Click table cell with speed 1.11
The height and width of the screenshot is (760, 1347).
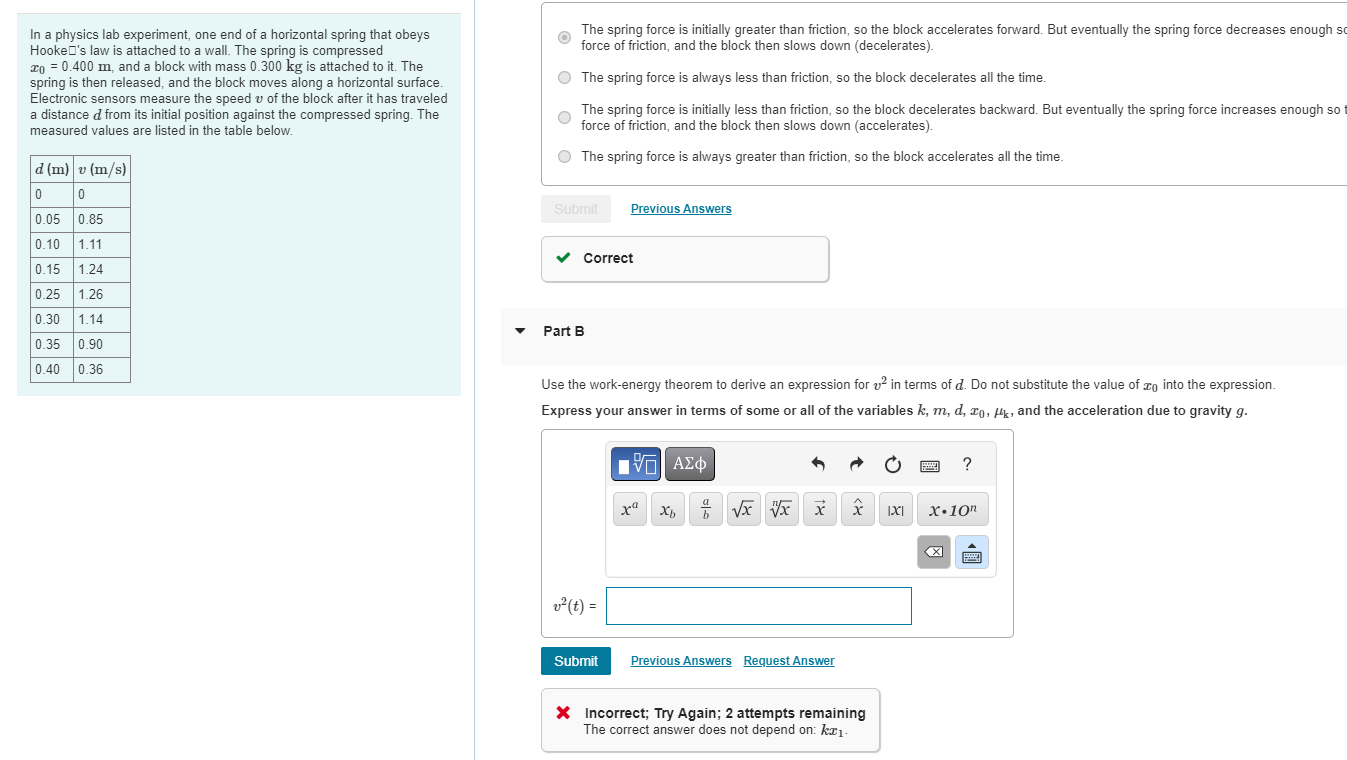pyautogui.click(x=102, y=245)
